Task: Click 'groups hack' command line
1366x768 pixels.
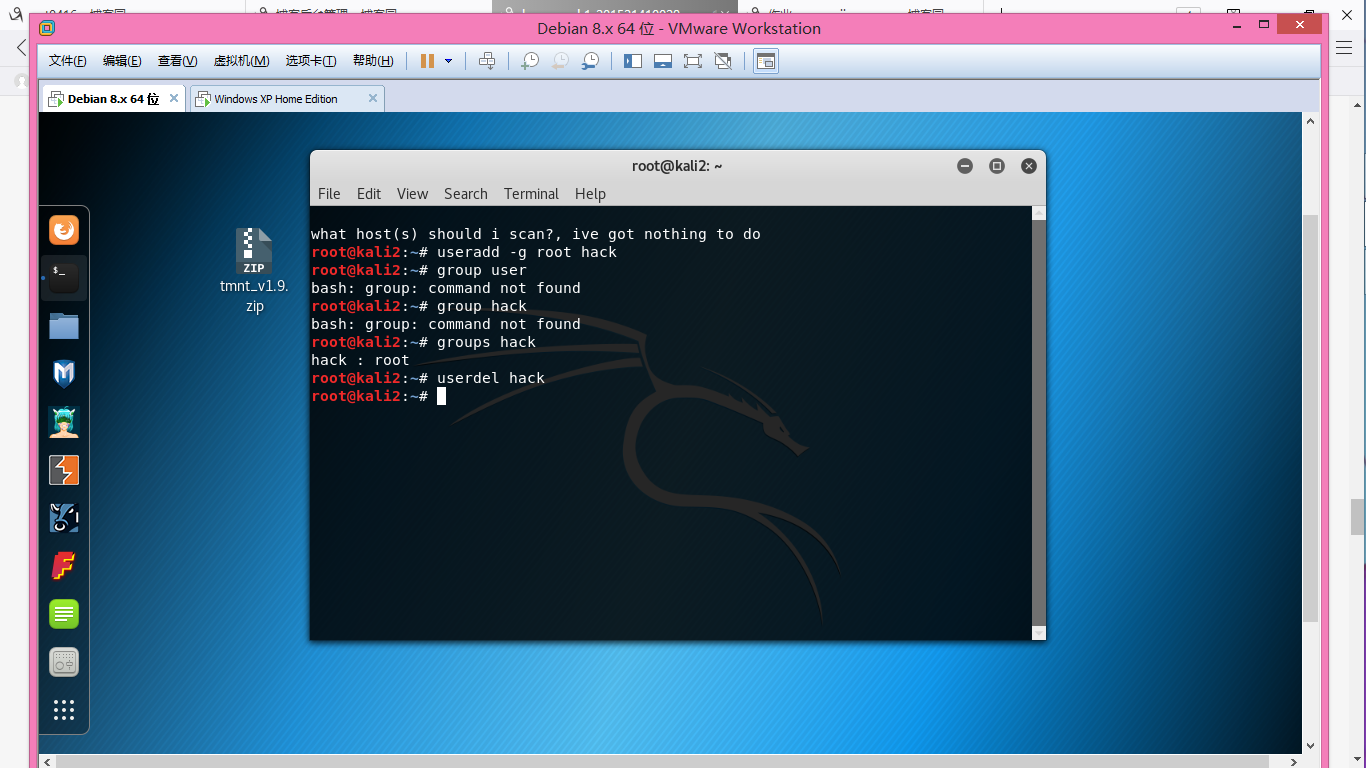Action: tap(423, 342)
